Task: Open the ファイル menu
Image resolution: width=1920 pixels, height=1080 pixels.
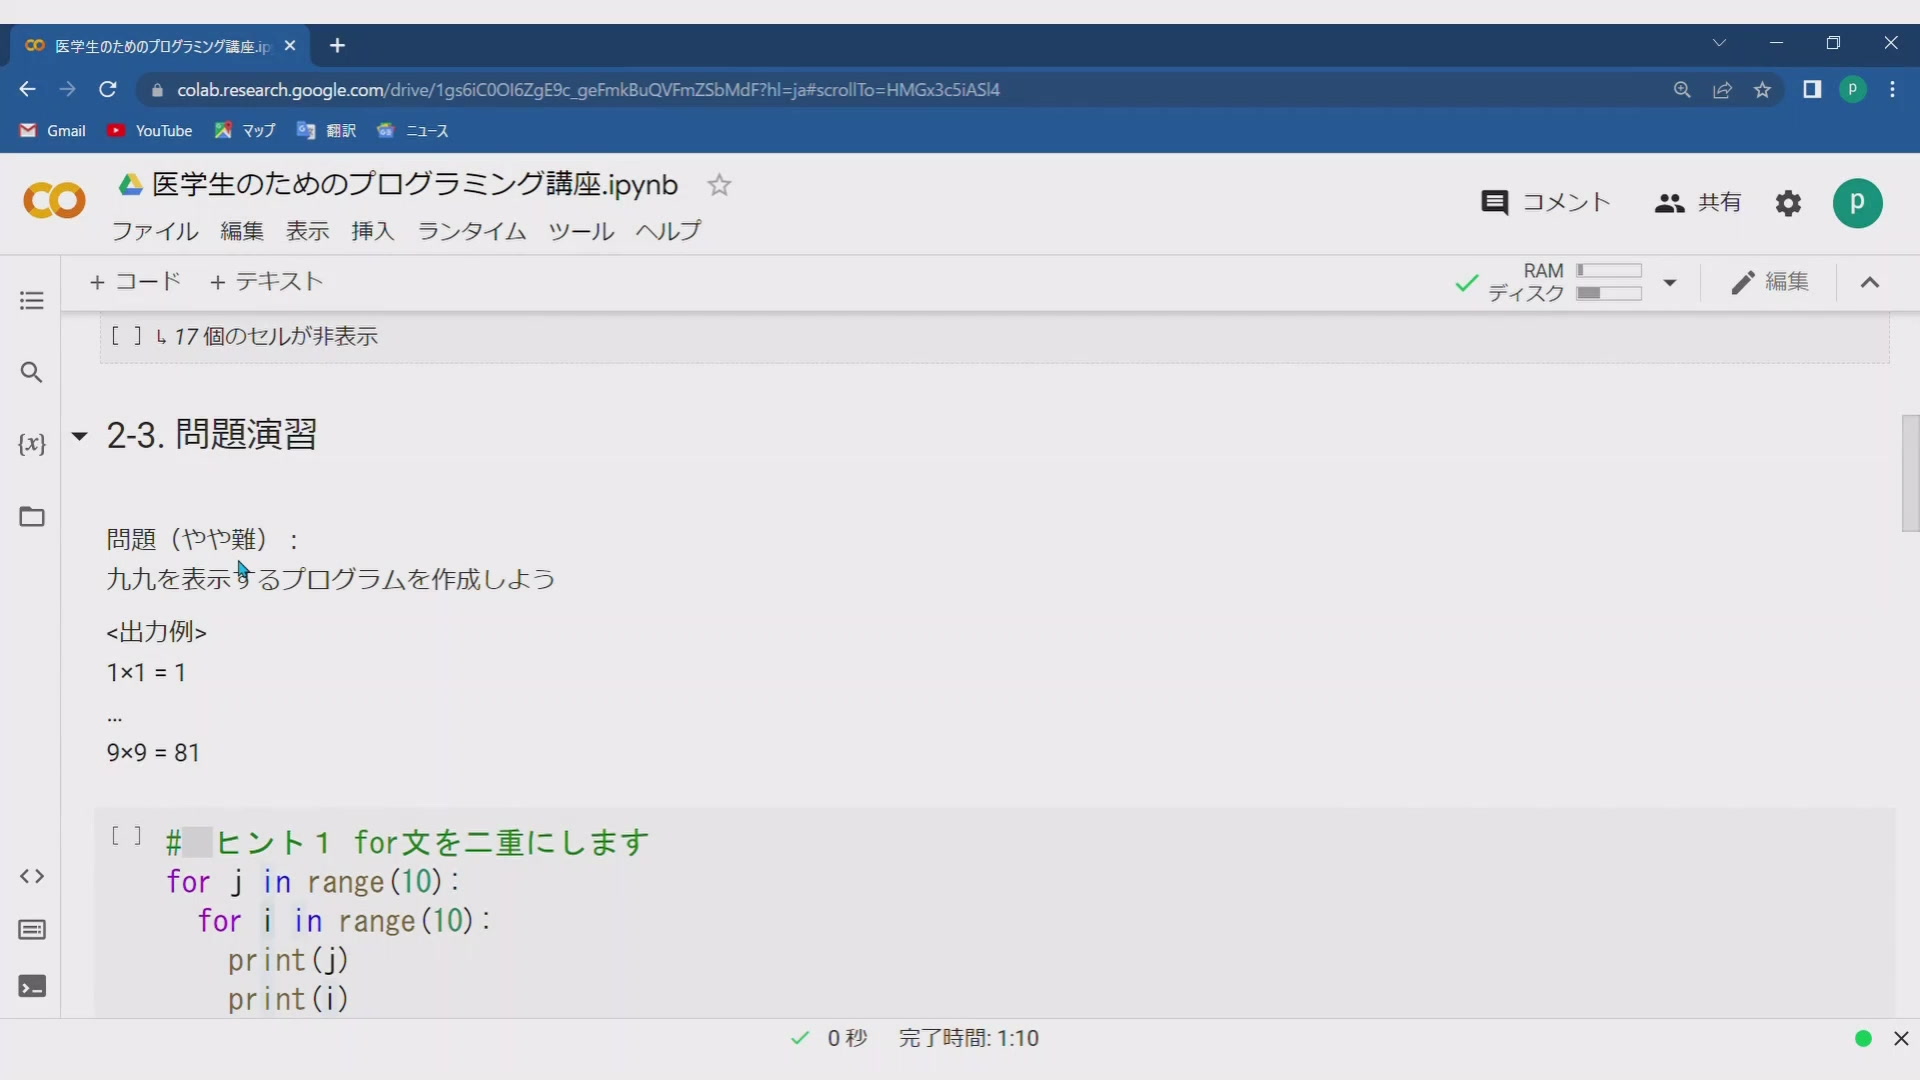Action: (x=154, y=232)
